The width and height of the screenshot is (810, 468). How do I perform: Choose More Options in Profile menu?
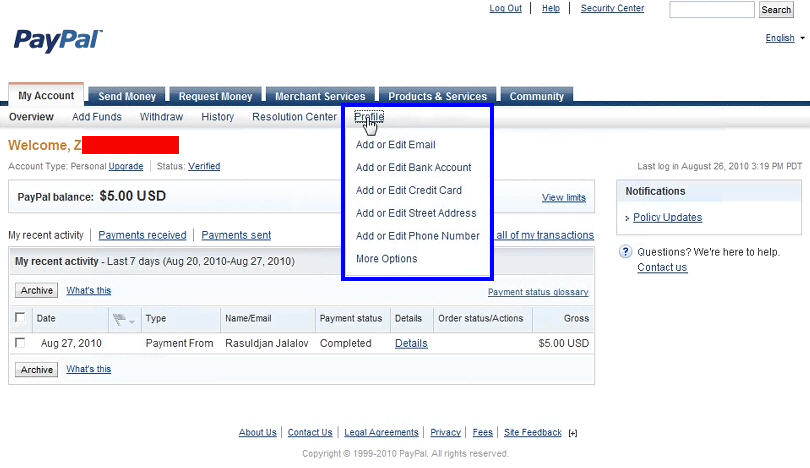[386, 258]
